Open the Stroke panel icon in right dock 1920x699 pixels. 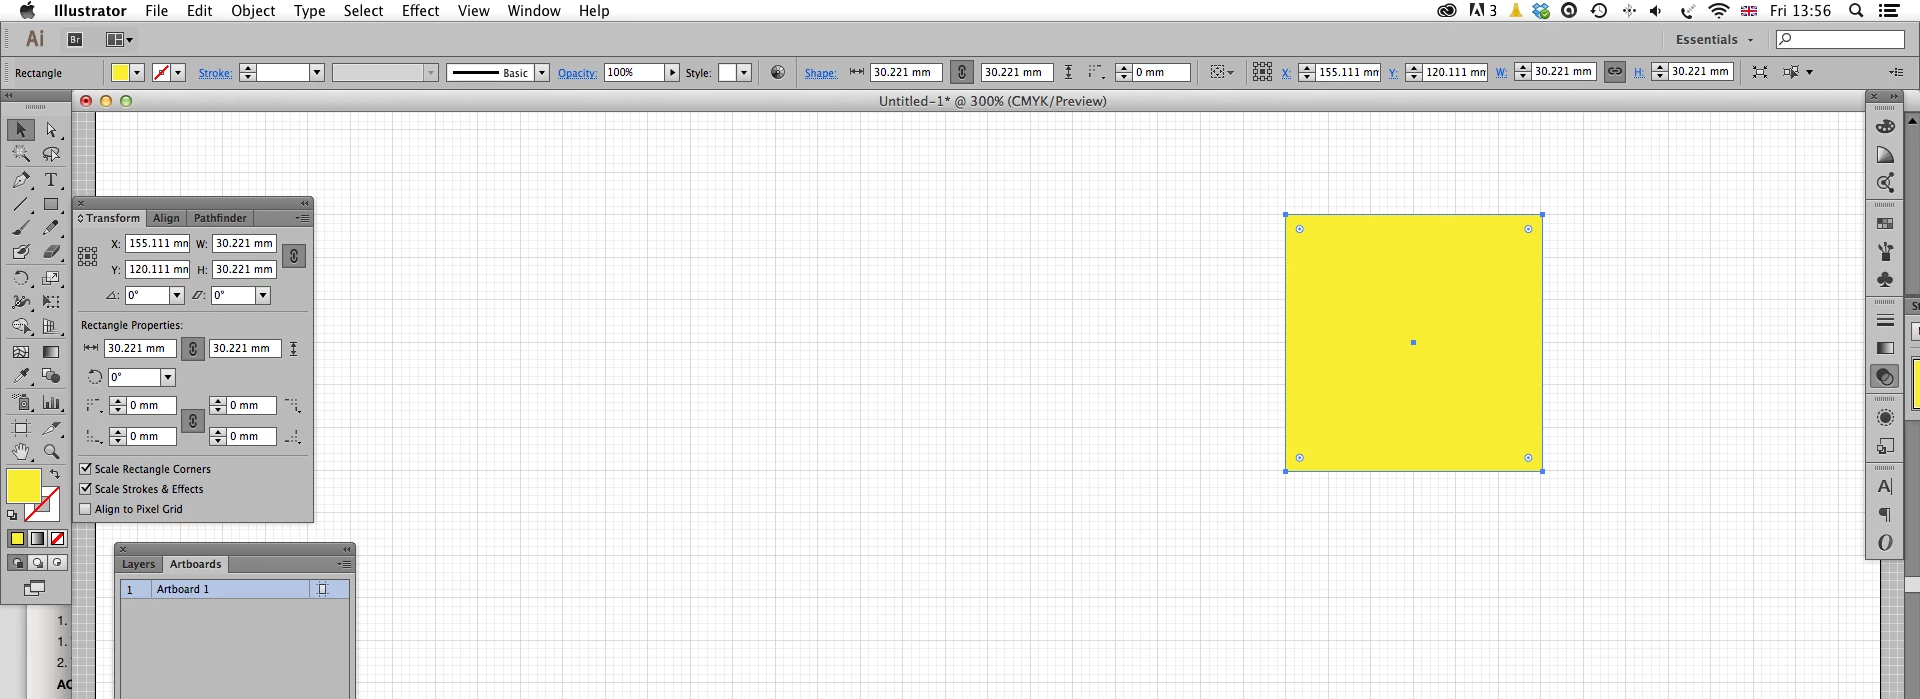[x=1885, y=321]
